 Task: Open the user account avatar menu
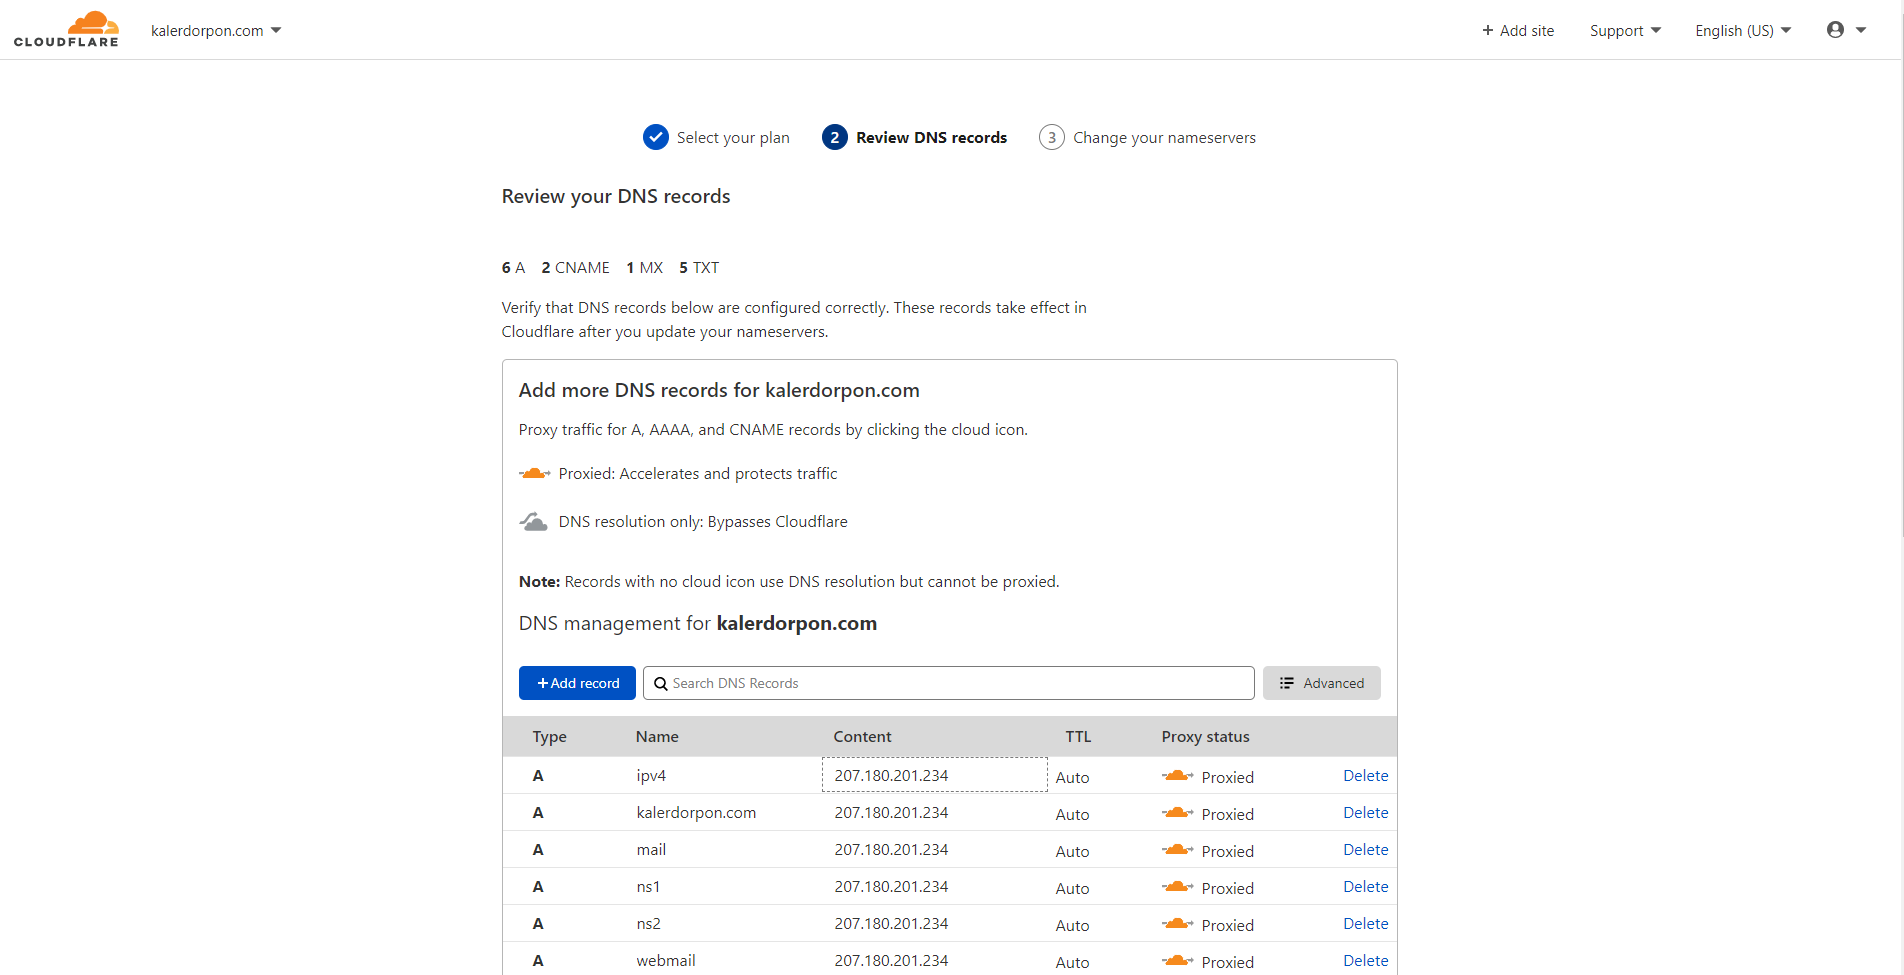pyautogui.click(x=1835, y=30)
